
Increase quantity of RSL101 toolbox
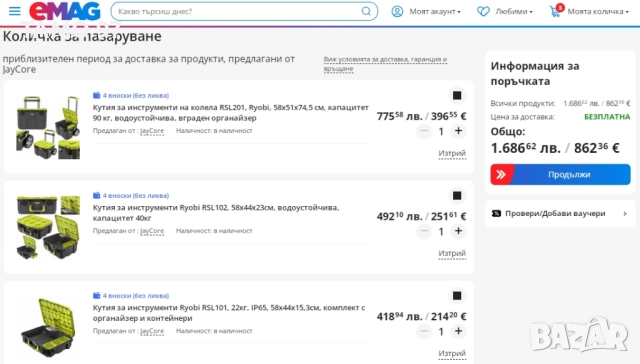click(x=458, y=331)
